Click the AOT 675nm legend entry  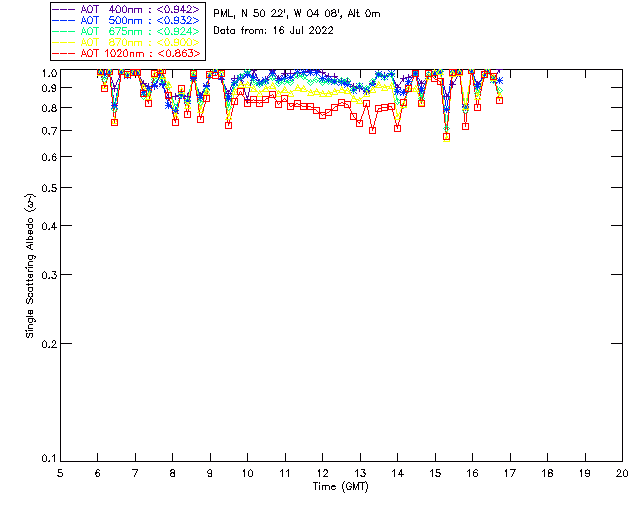(126, 31)
